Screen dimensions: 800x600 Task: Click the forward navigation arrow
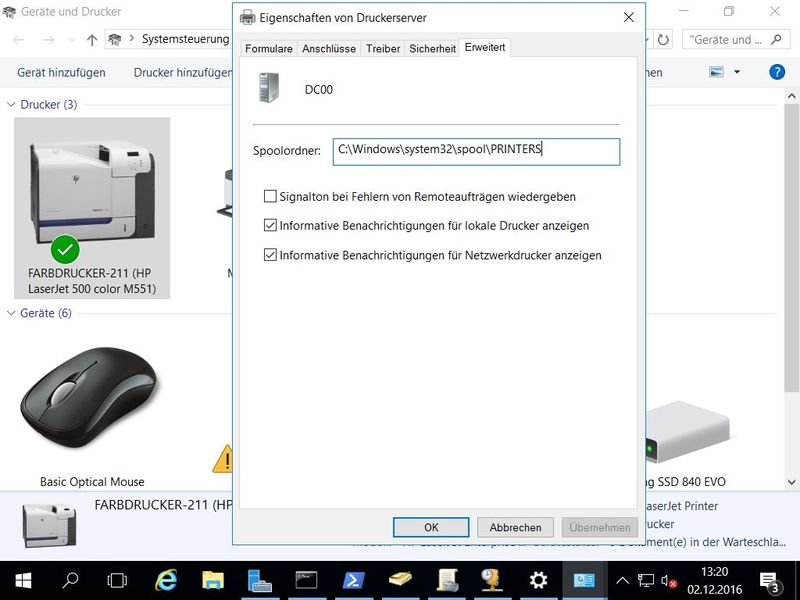point(48,40)
